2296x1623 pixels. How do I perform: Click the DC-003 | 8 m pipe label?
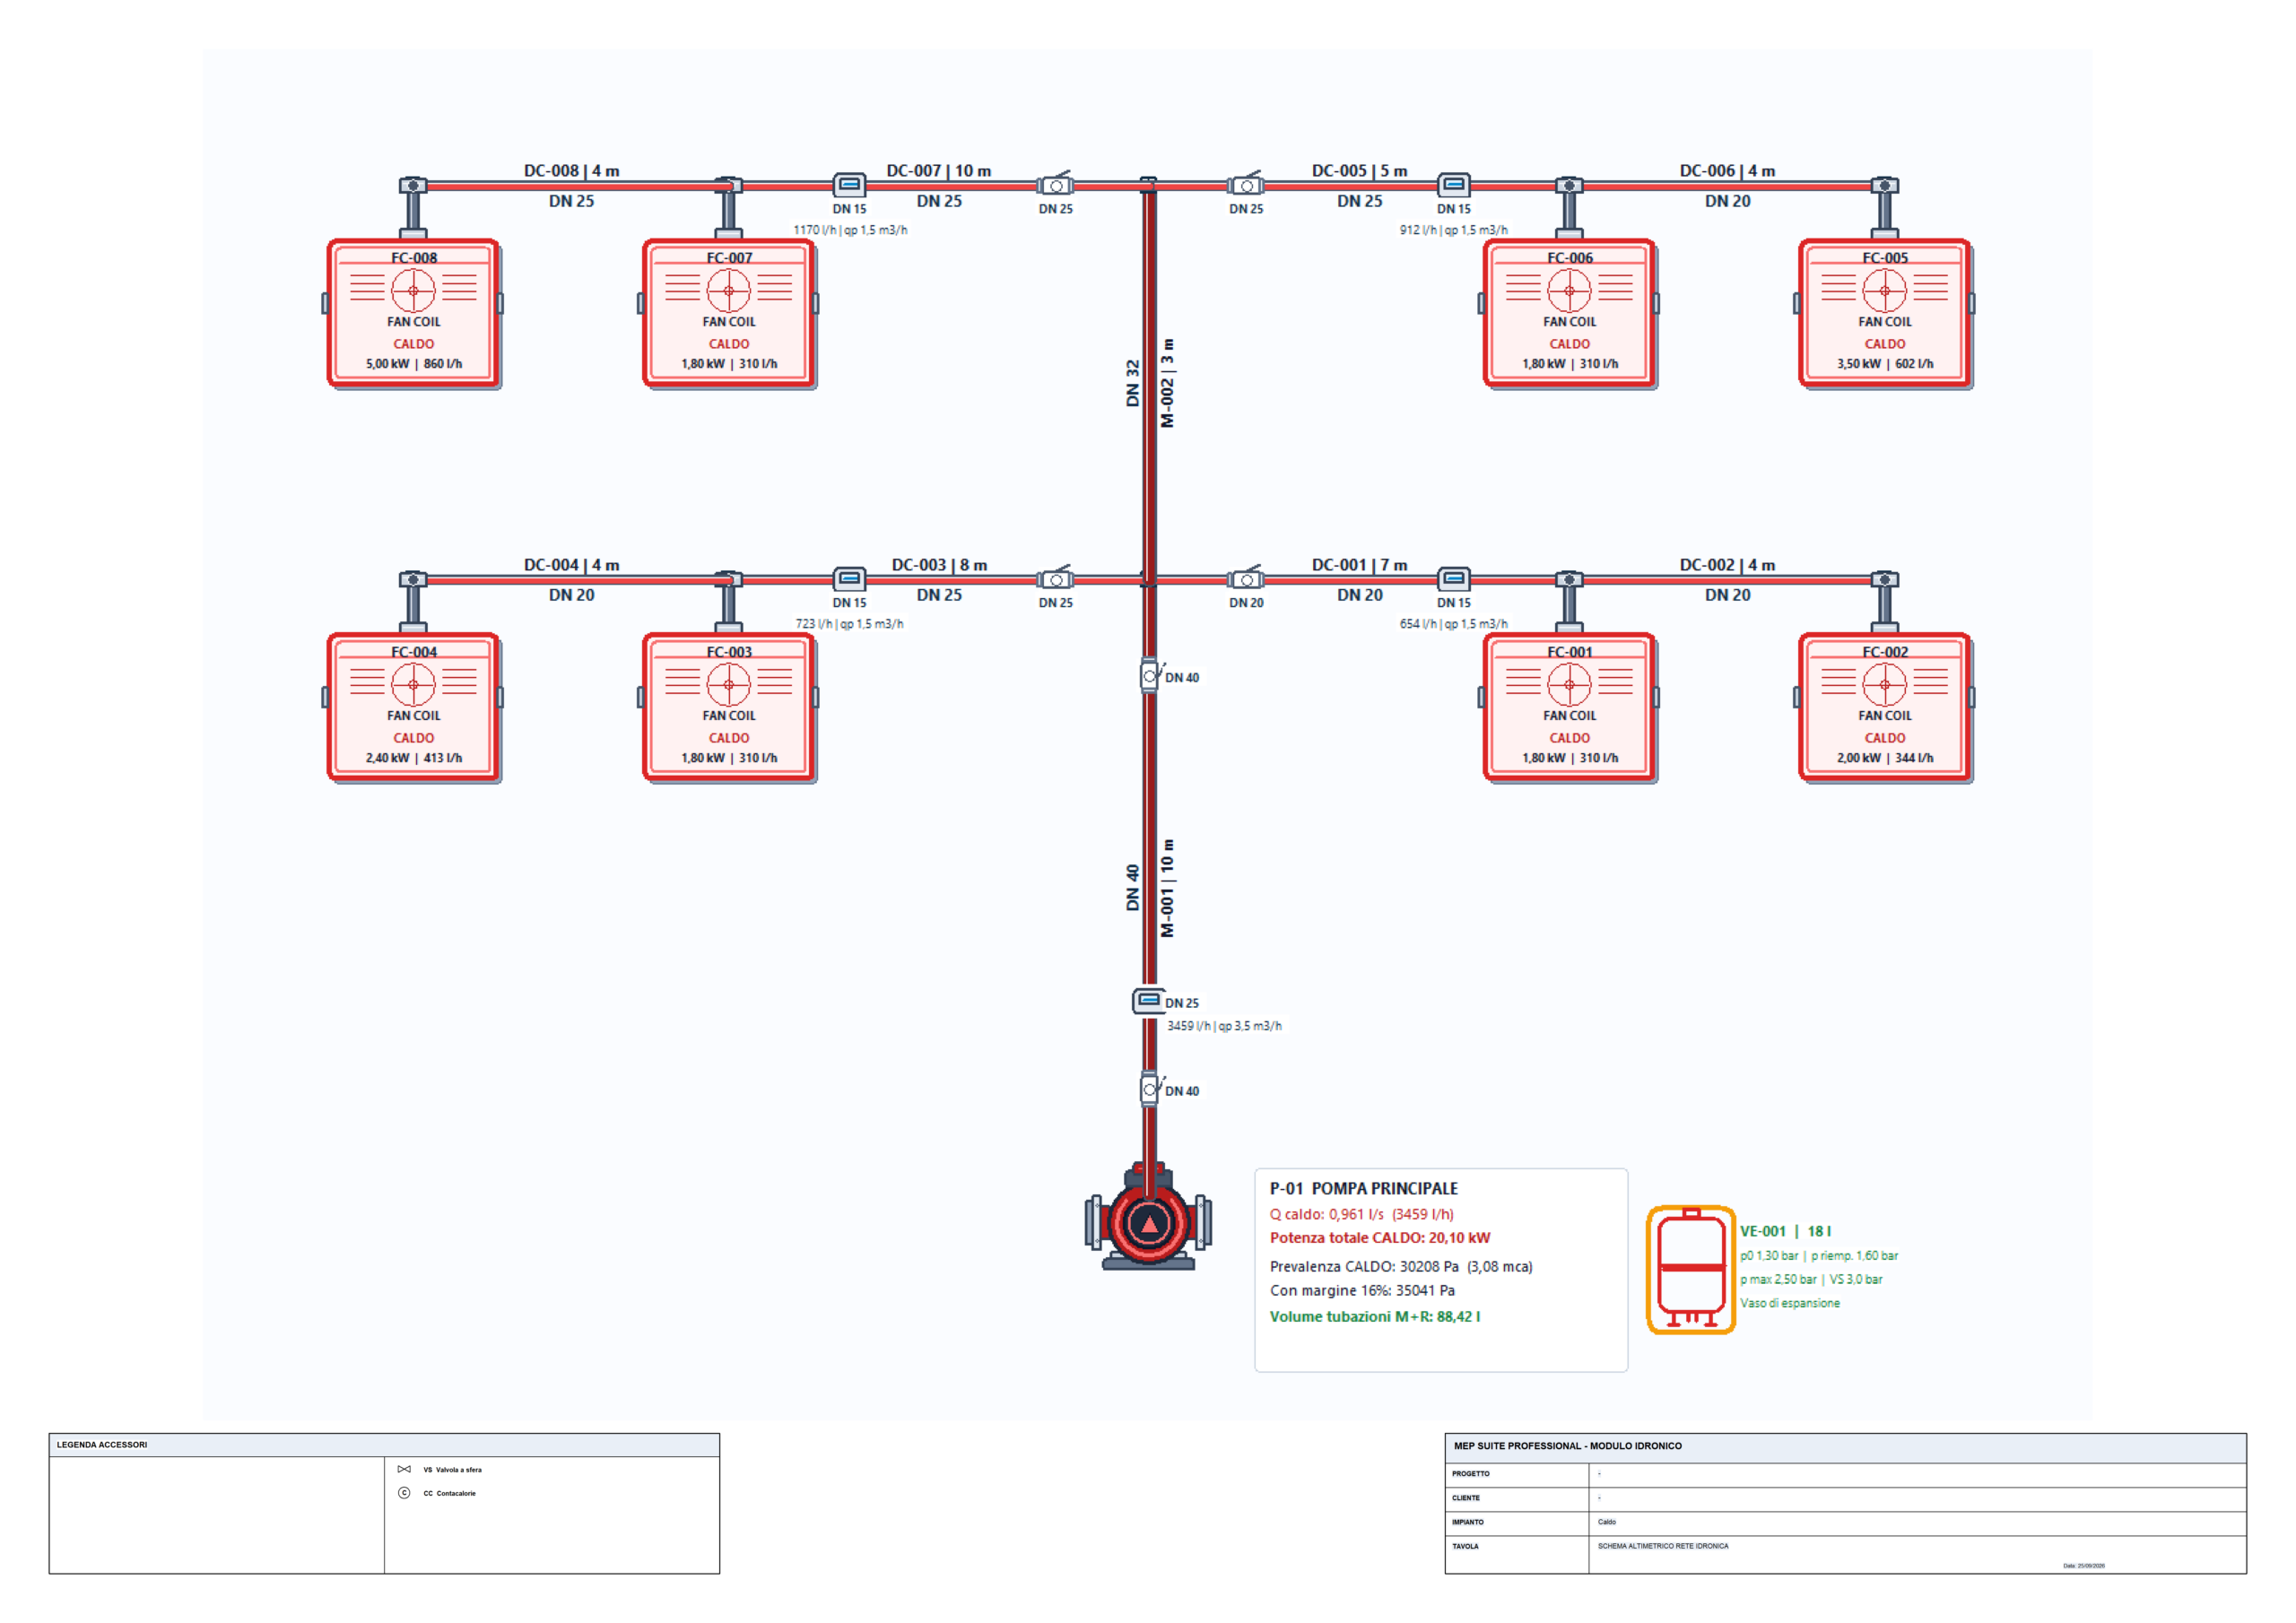(x=939, y=565)
